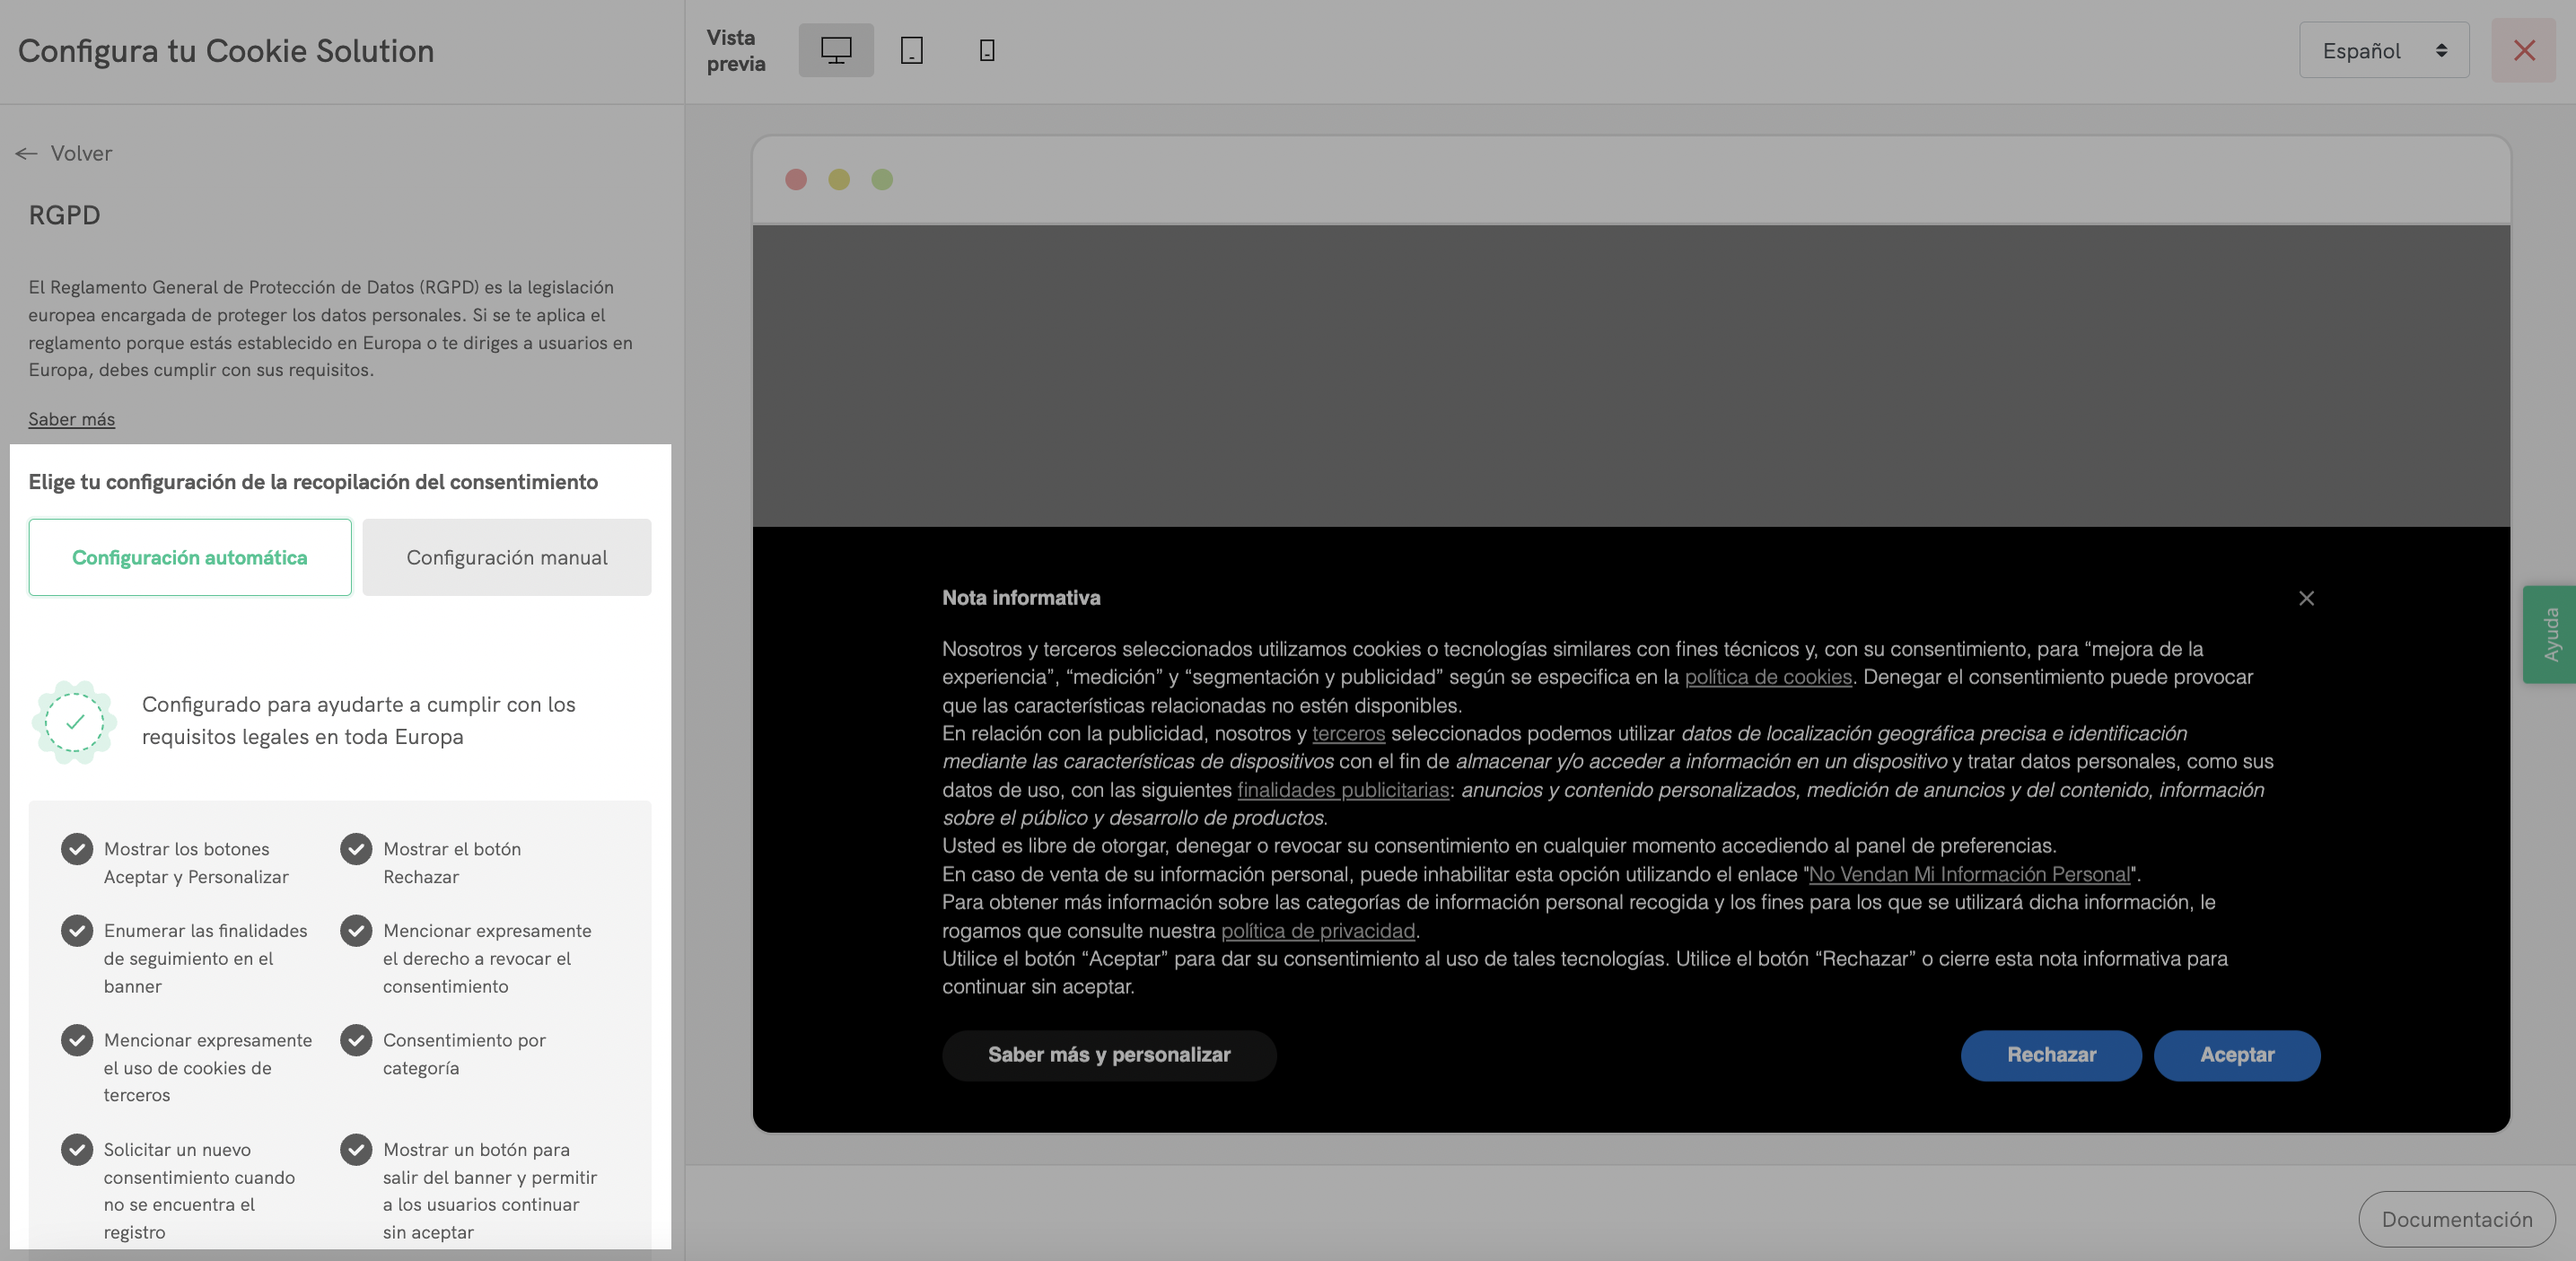Open the política de cookies link
The width and height of the screenshot is (2576, 1261).
[1767, 677]
